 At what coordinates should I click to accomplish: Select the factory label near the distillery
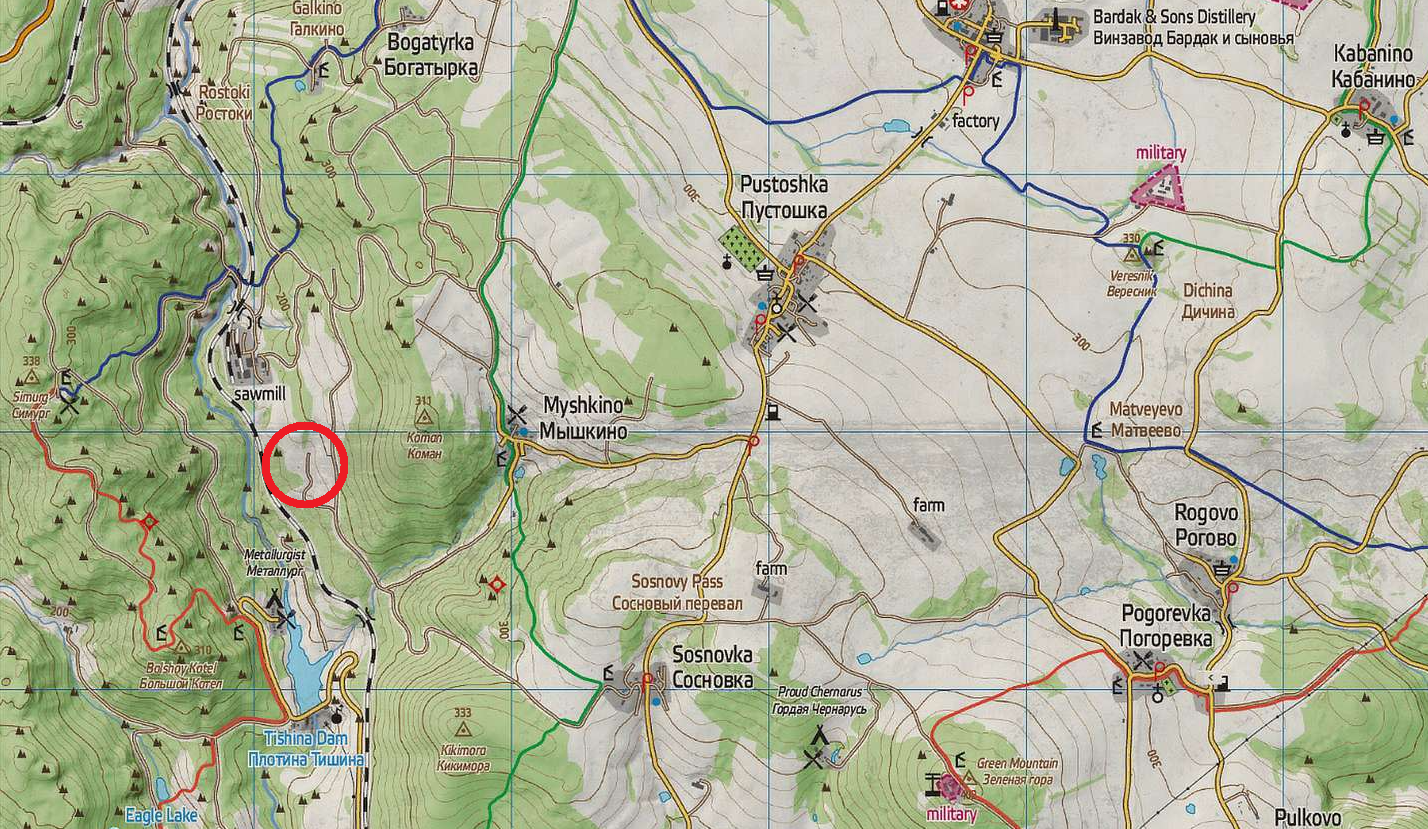click(976, 121)
